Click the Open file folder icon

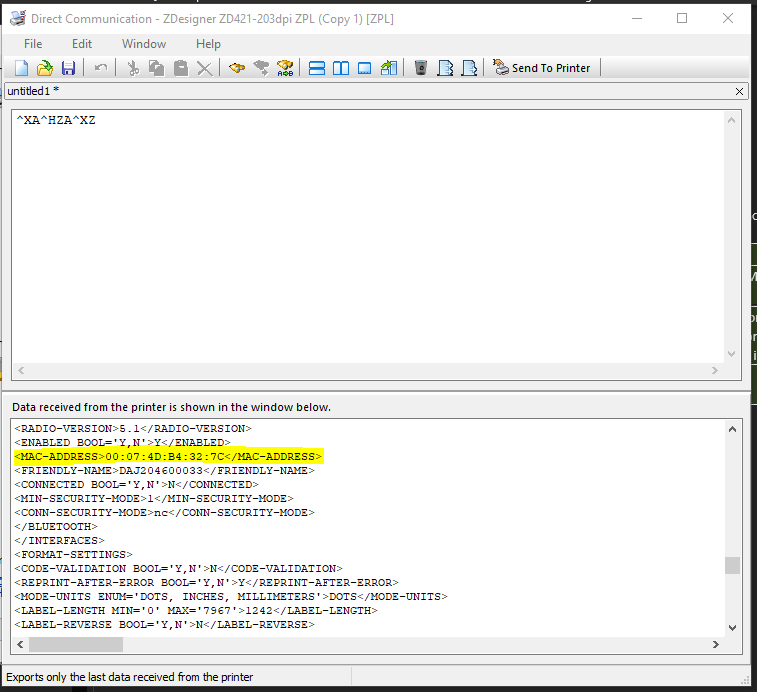click(x=45, y=68)
